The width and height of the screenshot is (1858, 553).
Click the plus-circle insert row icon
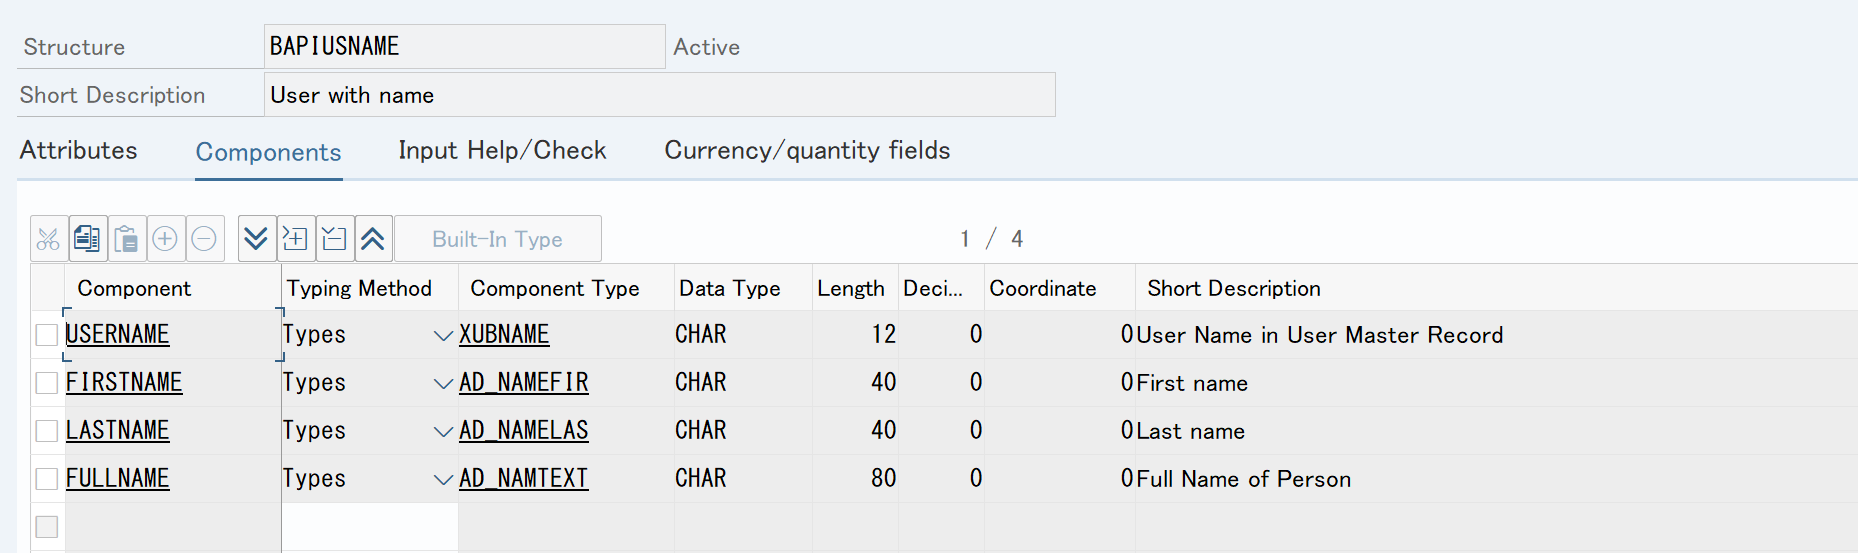[165, 239]
